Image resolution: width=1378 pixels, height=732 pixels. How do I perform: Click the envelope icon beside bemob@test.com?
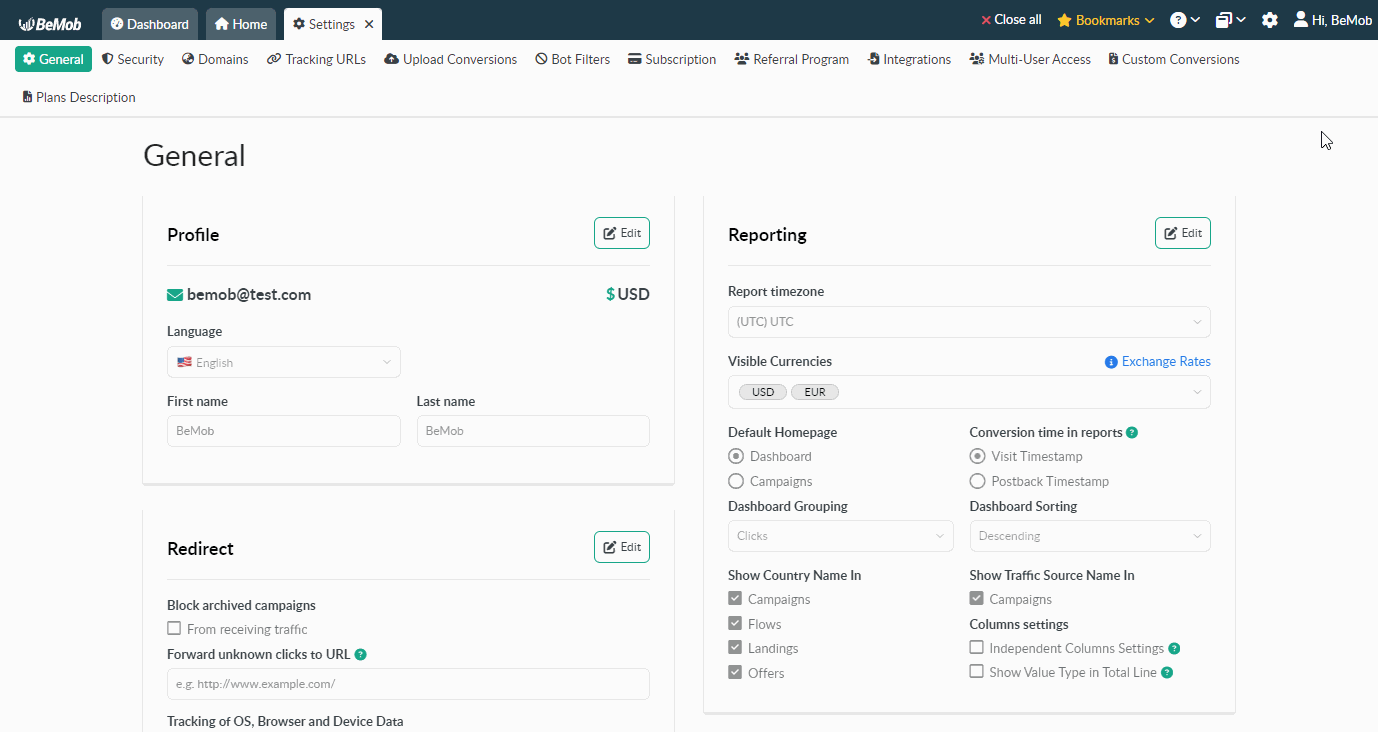tap(175, 295)
